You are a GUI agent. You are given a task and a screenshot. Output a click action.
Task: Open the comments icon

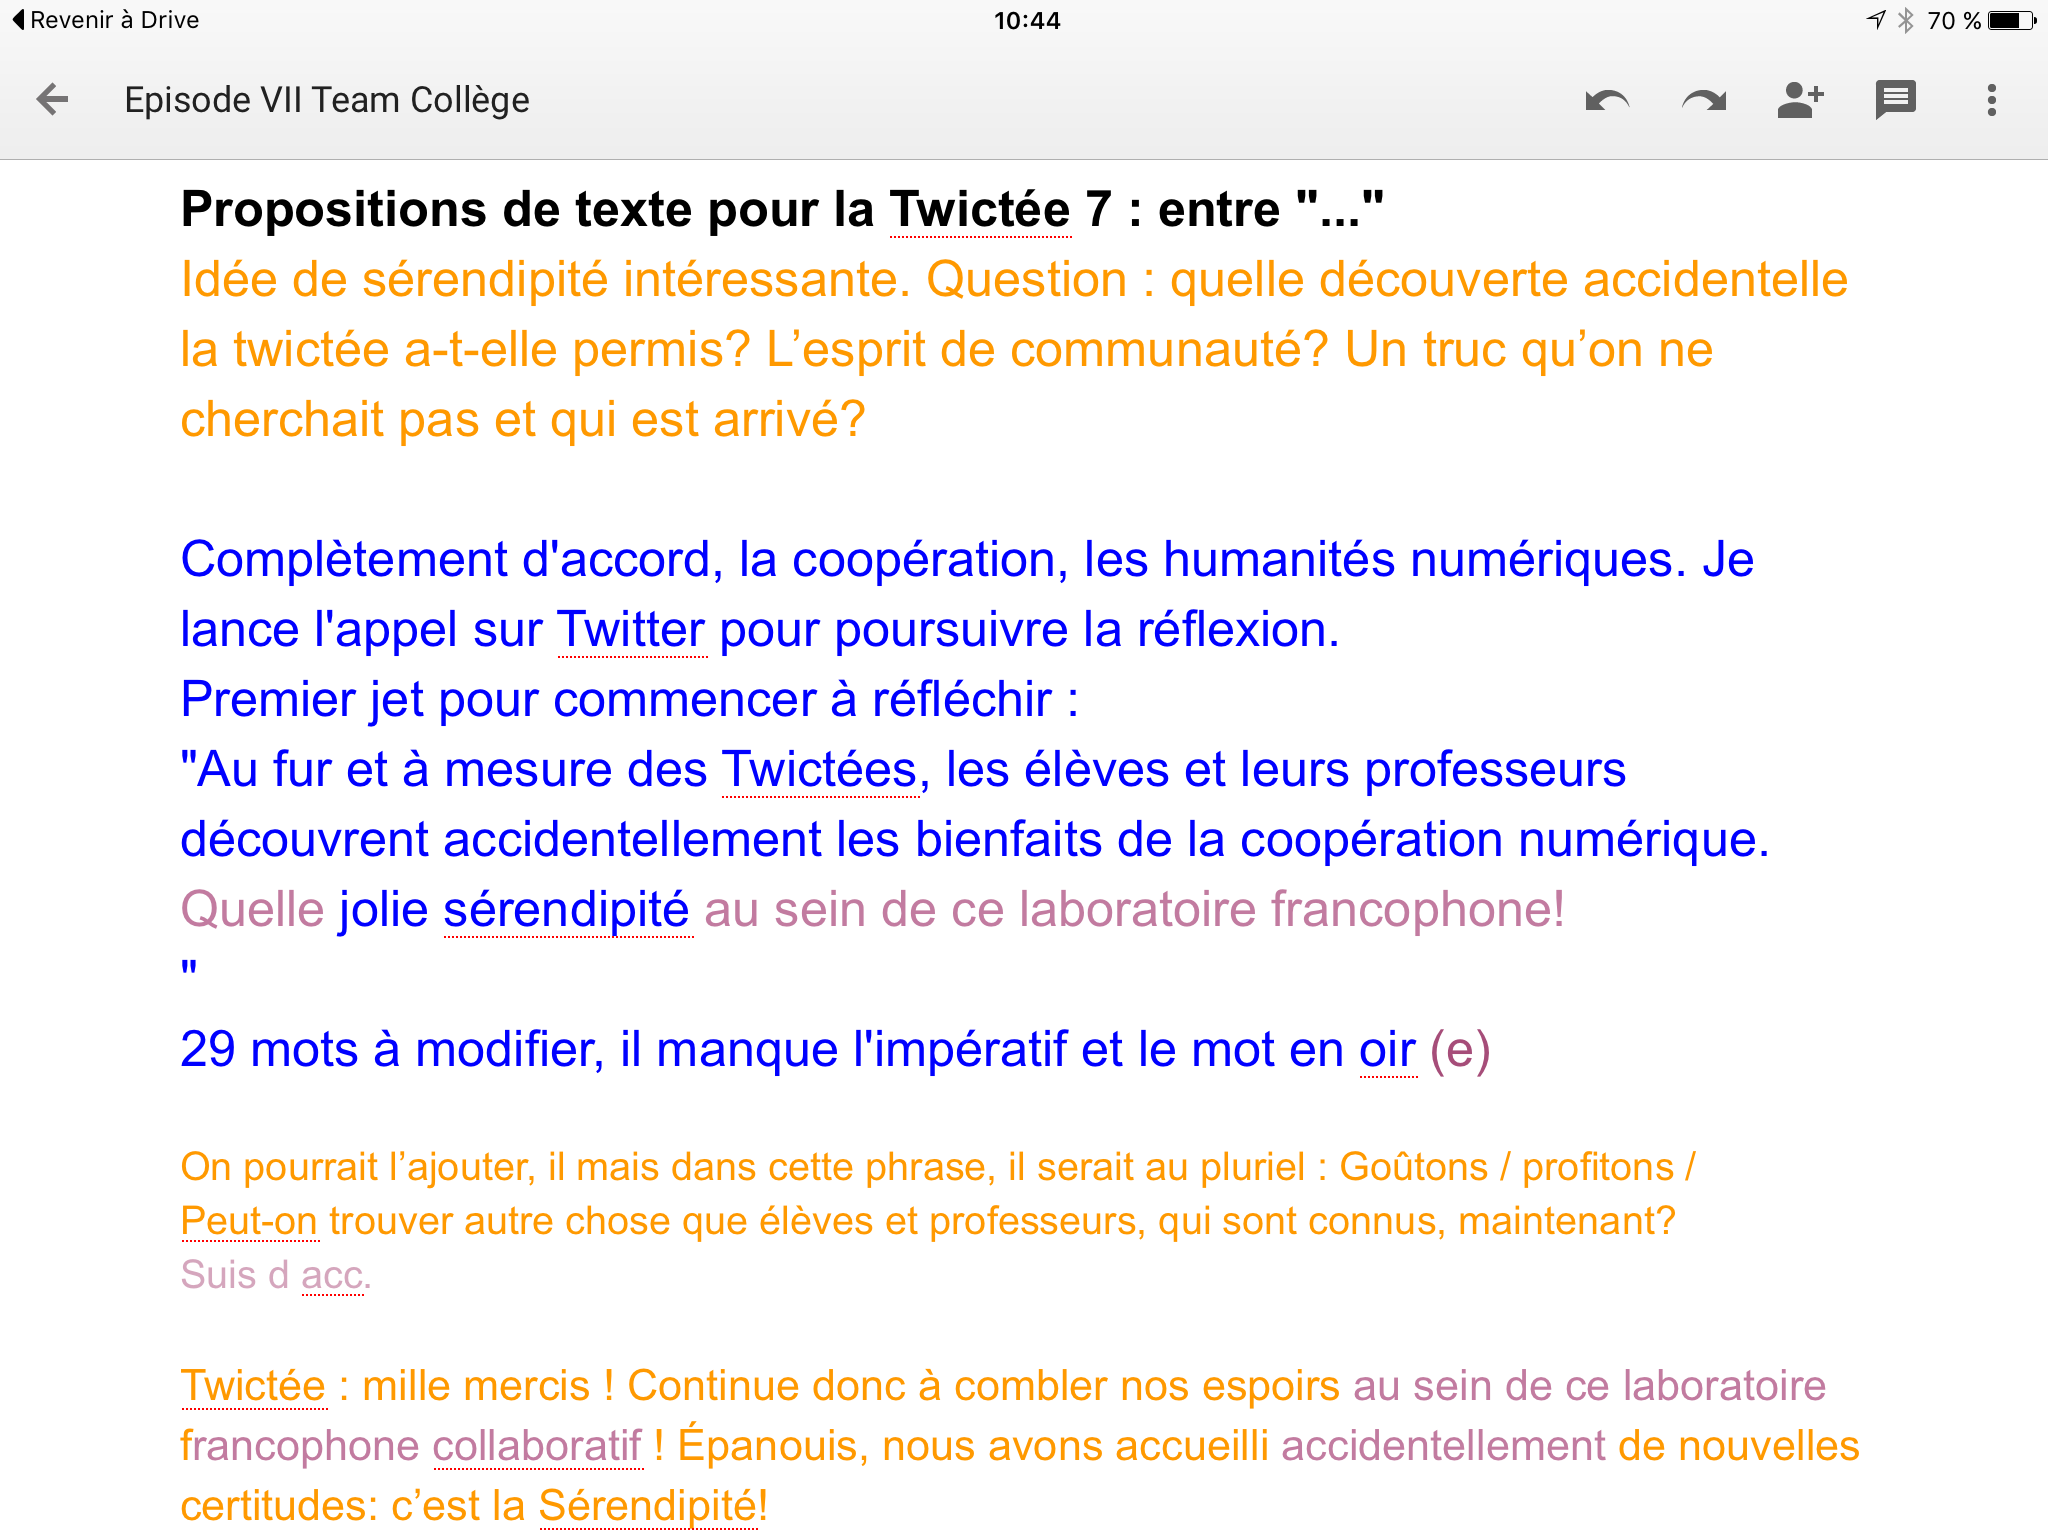(1895, 100)
